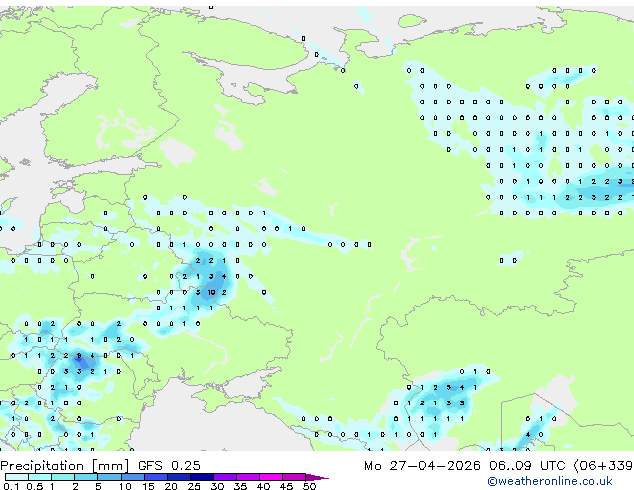Click the '25' legend scale label
The image size is (634, 490).
(x=194, y=486)
